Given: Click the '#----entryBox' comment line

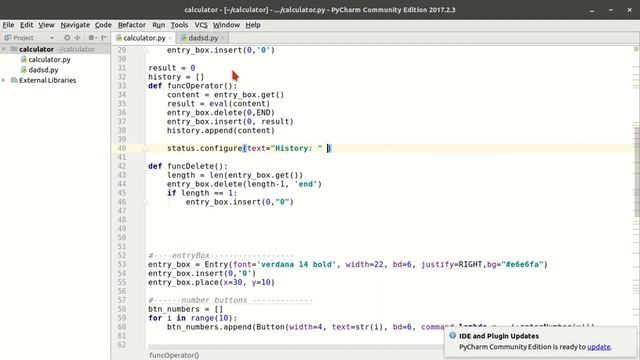Looking at the screenshot, I should click(220, 256).
